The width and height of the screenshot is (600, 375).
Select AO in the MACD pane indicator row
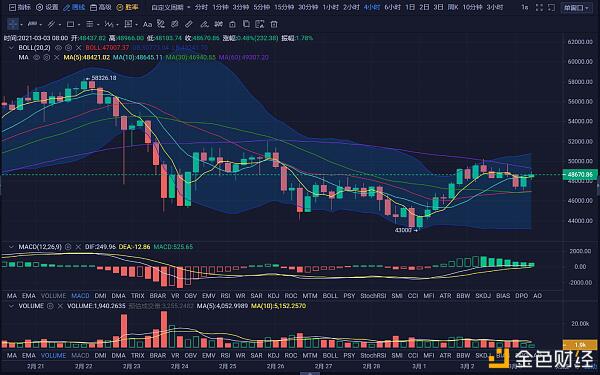(537, 296)
